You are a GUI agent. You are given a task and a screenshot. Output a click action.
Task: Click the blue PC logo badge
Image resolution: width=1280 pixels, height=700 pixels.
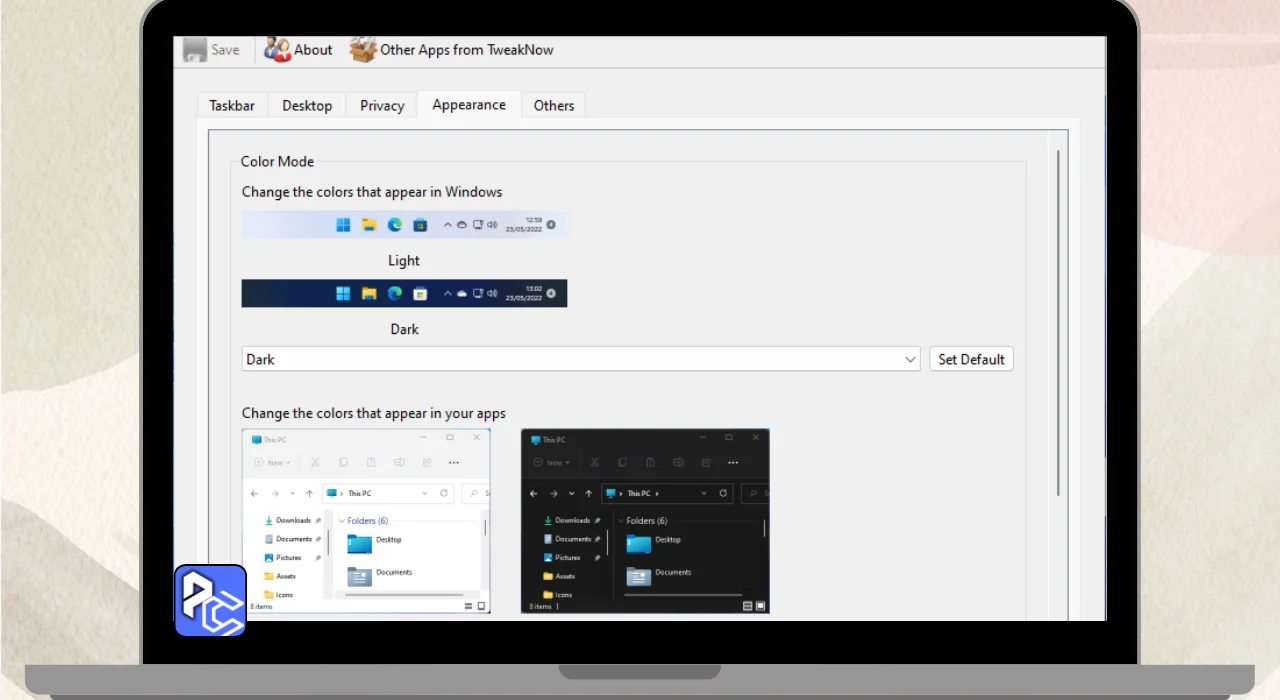pos(210,600)
